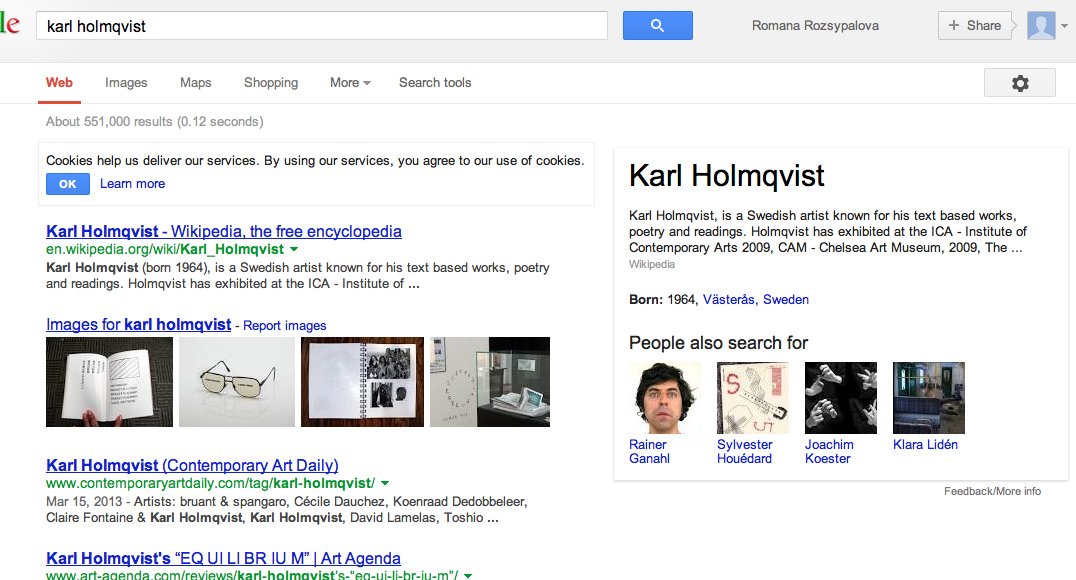This screenshot has height=580, width=1076.
Task: Expand the arrow beside the profile avatar
Action: [1064, 26]
